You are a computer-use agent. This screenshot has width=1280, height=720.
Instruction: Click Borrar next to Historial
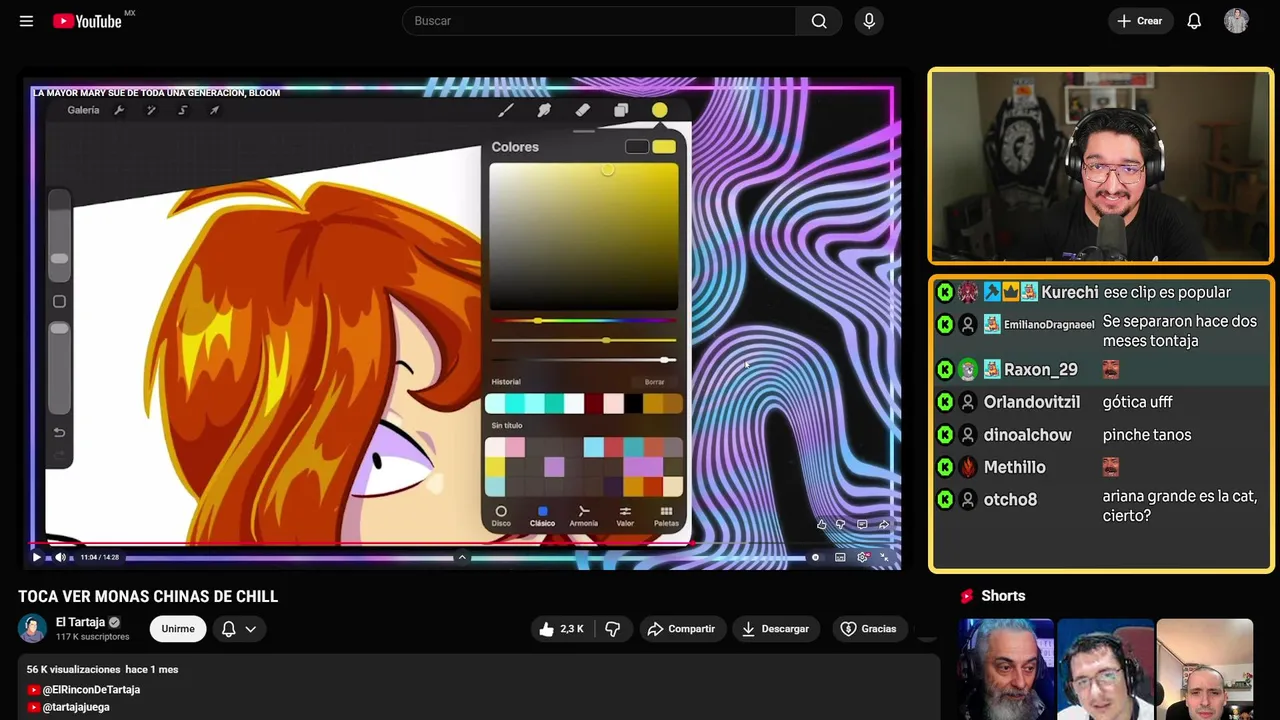click(x=654, y=382)
